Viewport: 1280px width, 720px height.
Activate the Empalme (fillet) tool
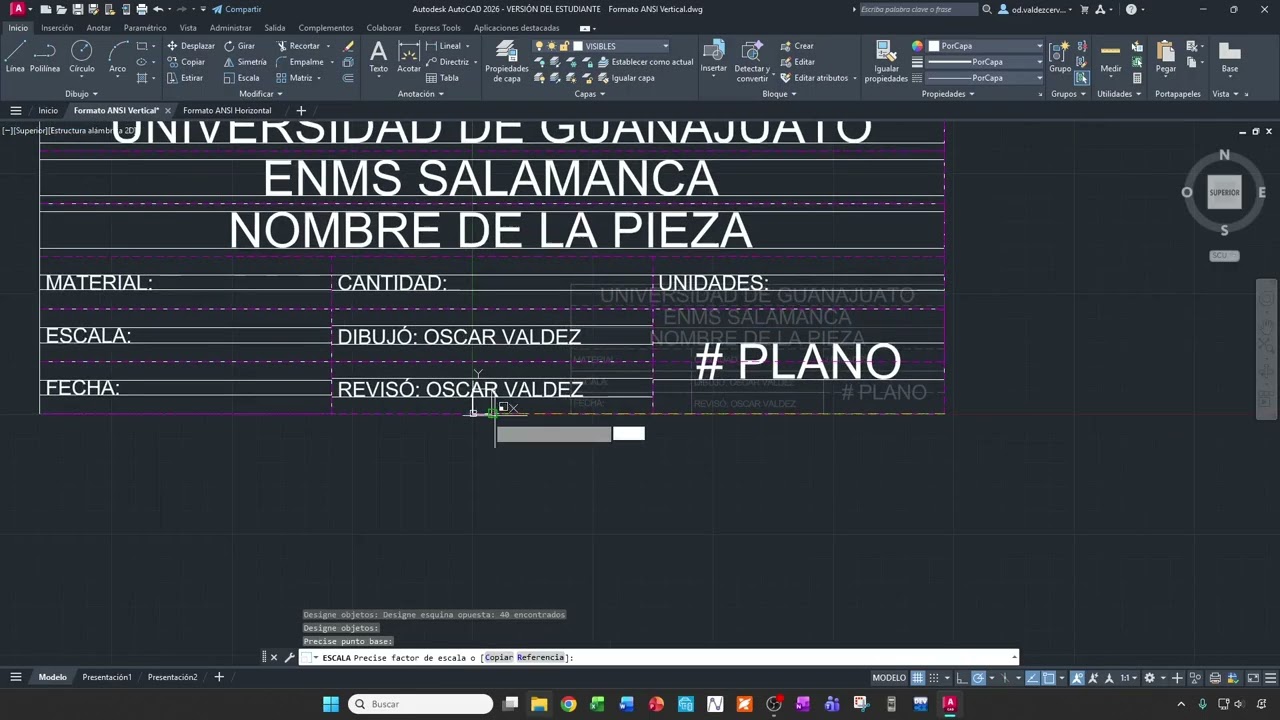[300, 62]
